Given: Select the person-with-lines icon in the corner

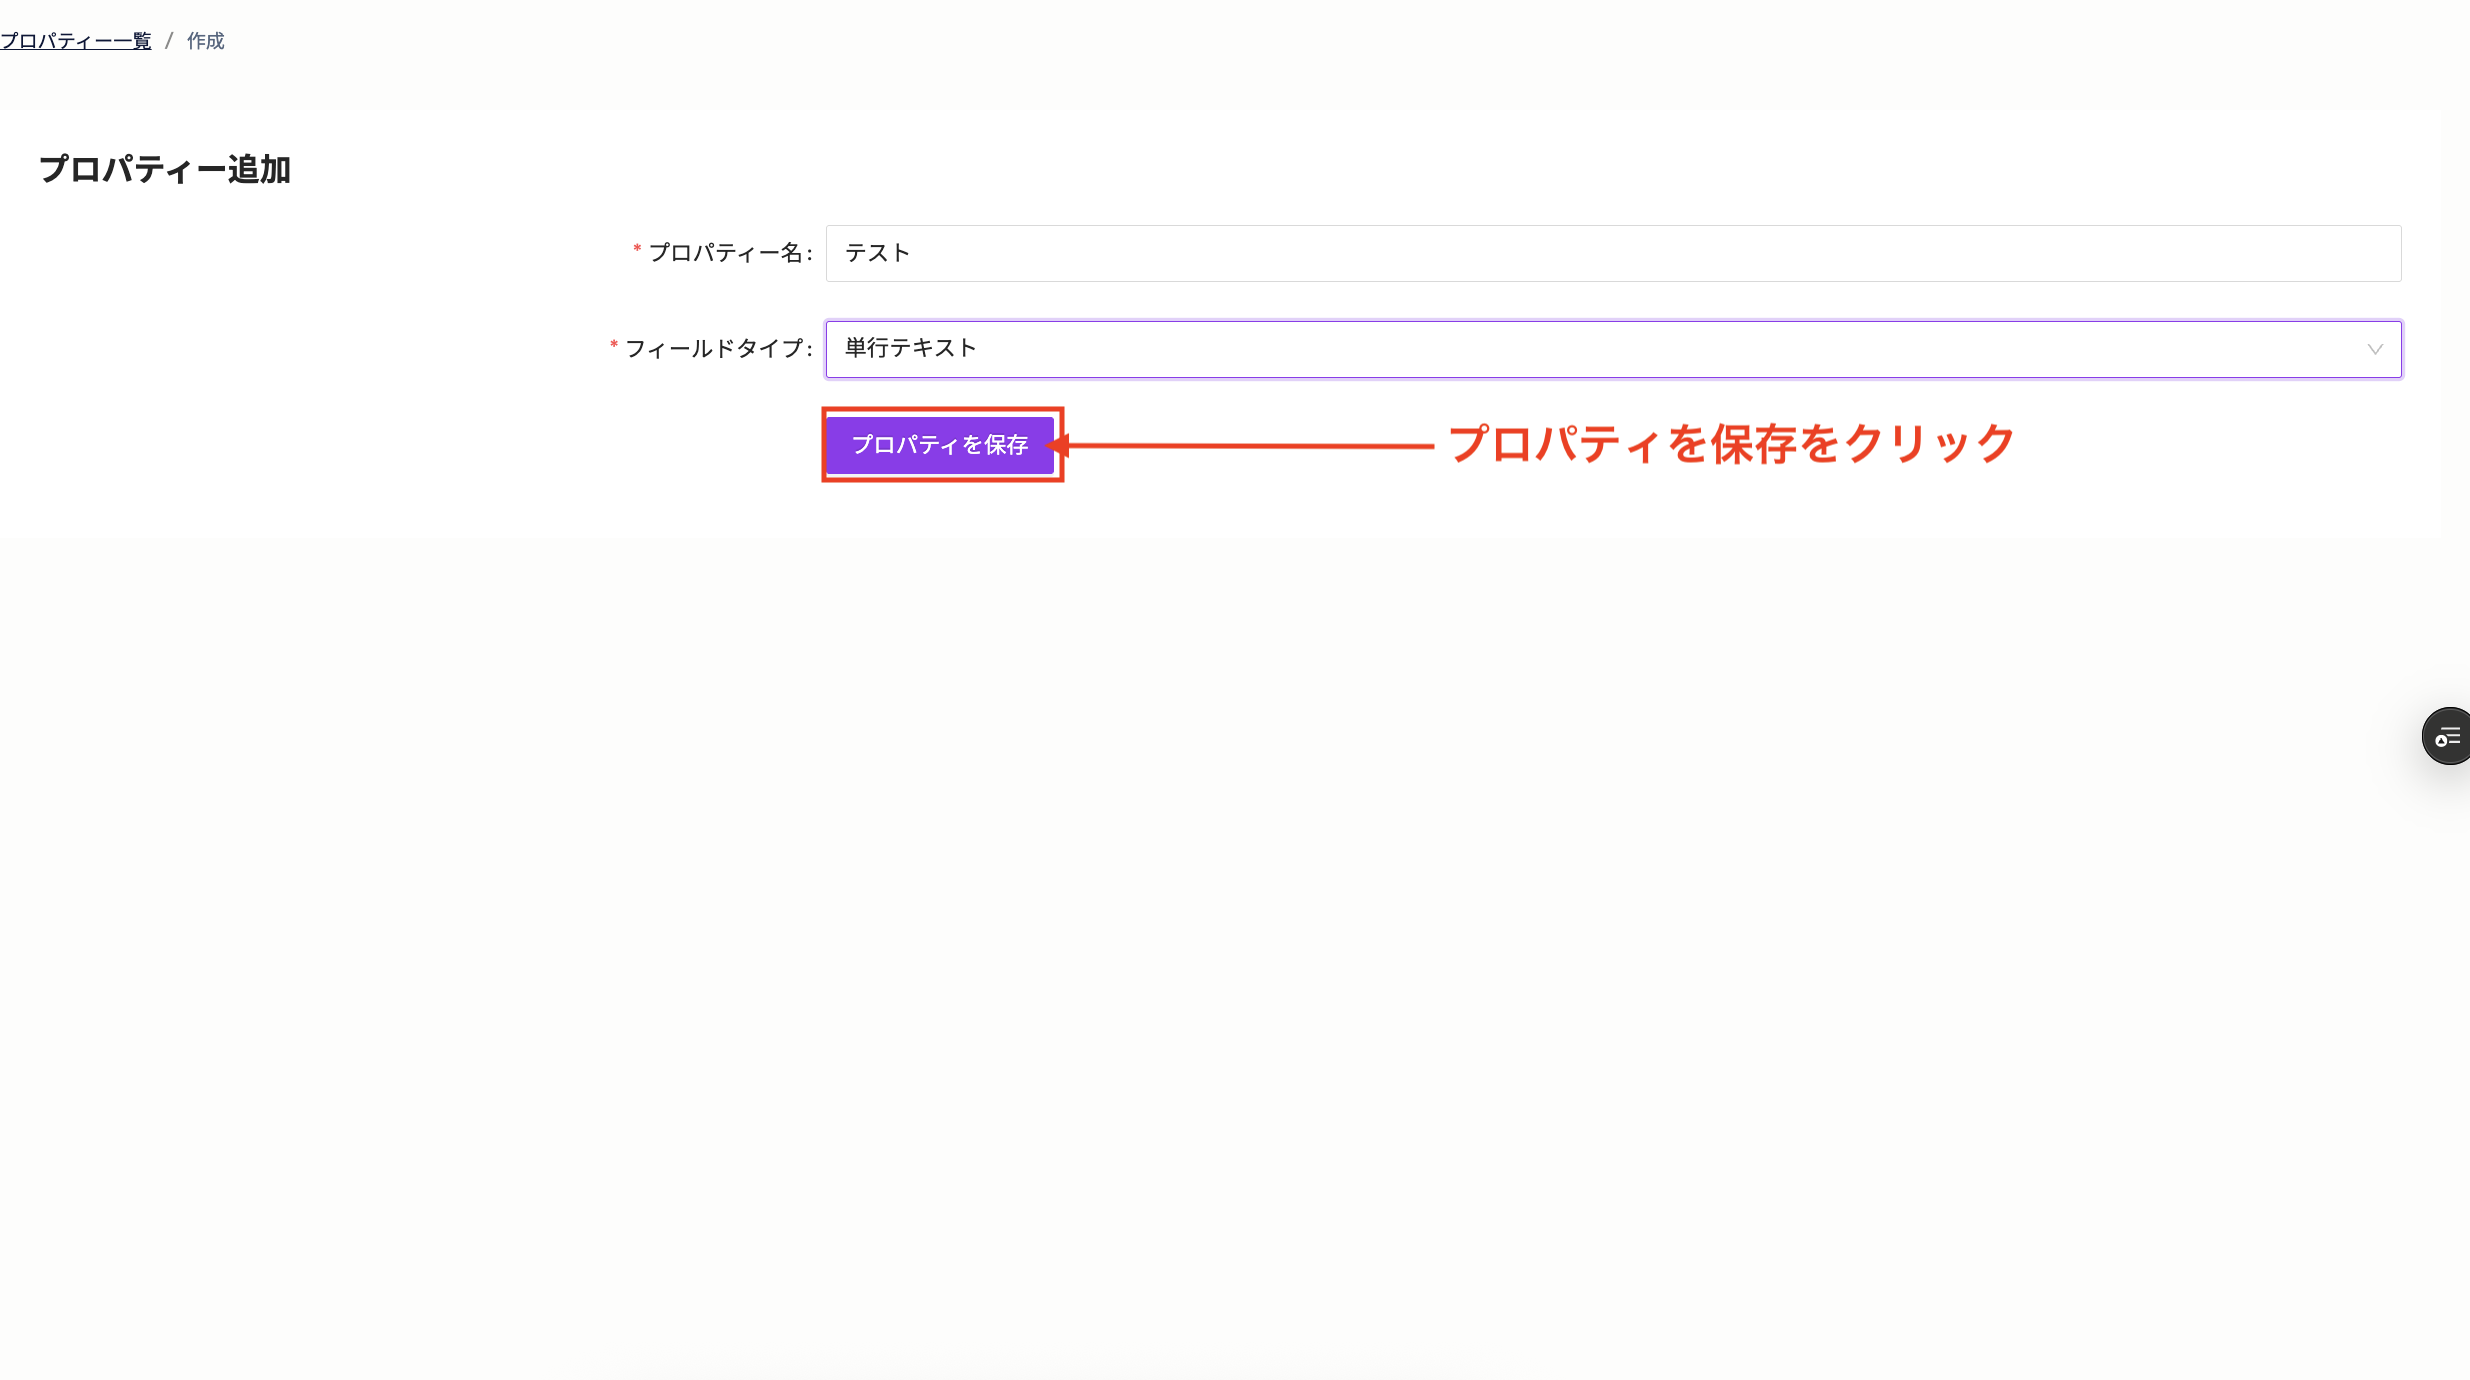Looking at the screenshot, I should coord(2446,736).
